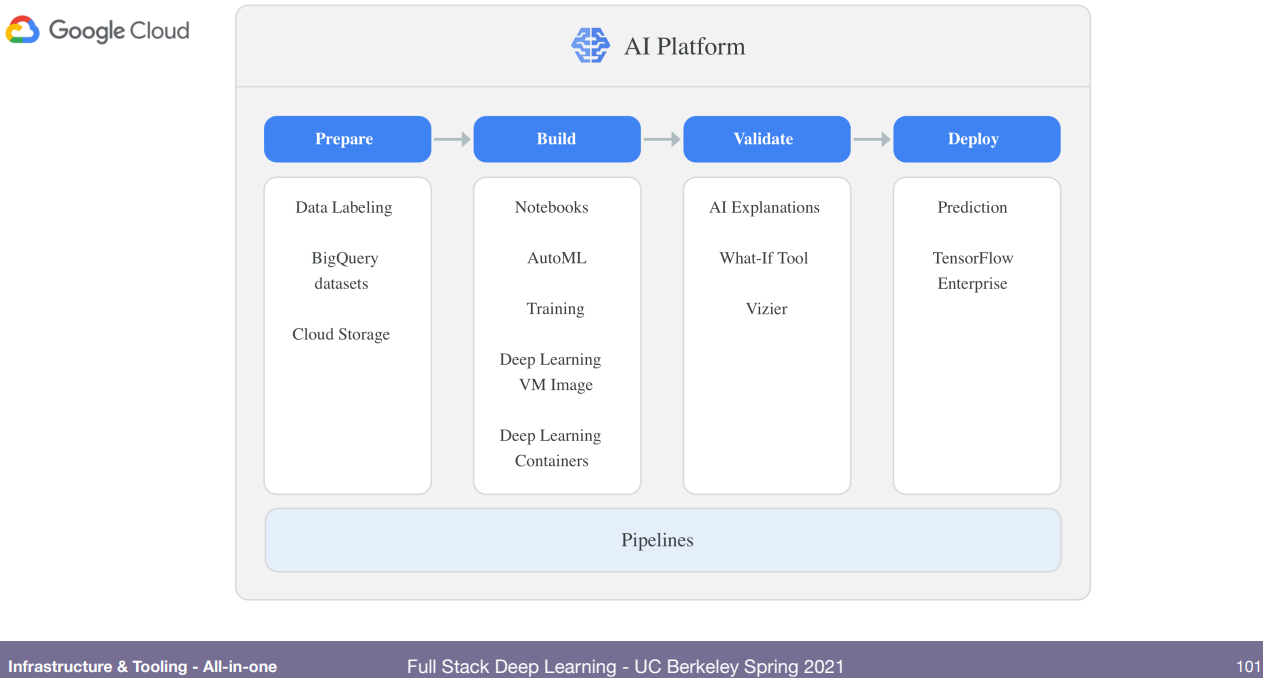The image size is (1263, 678).
Task: Choose AutoML in Build column
Action: (557, 258)
